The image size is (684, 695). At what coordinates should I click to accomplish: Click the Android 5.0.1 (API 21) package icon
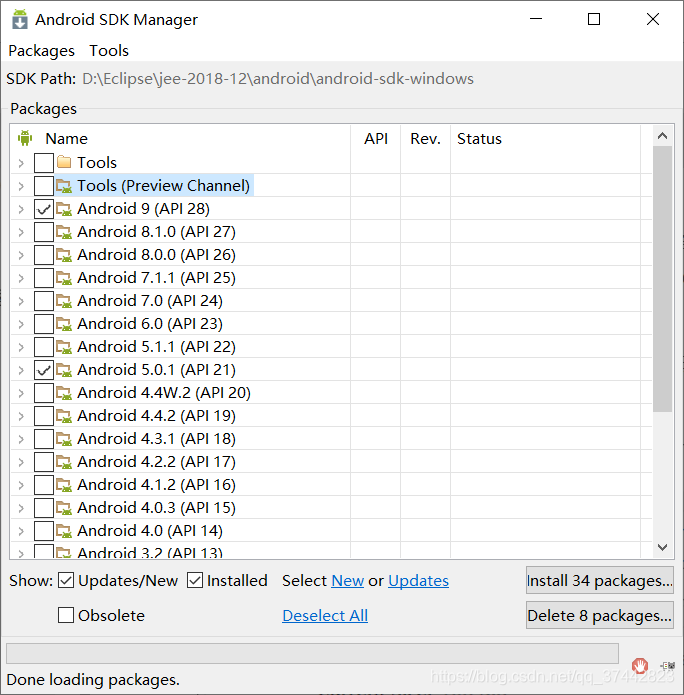(64, 370)
